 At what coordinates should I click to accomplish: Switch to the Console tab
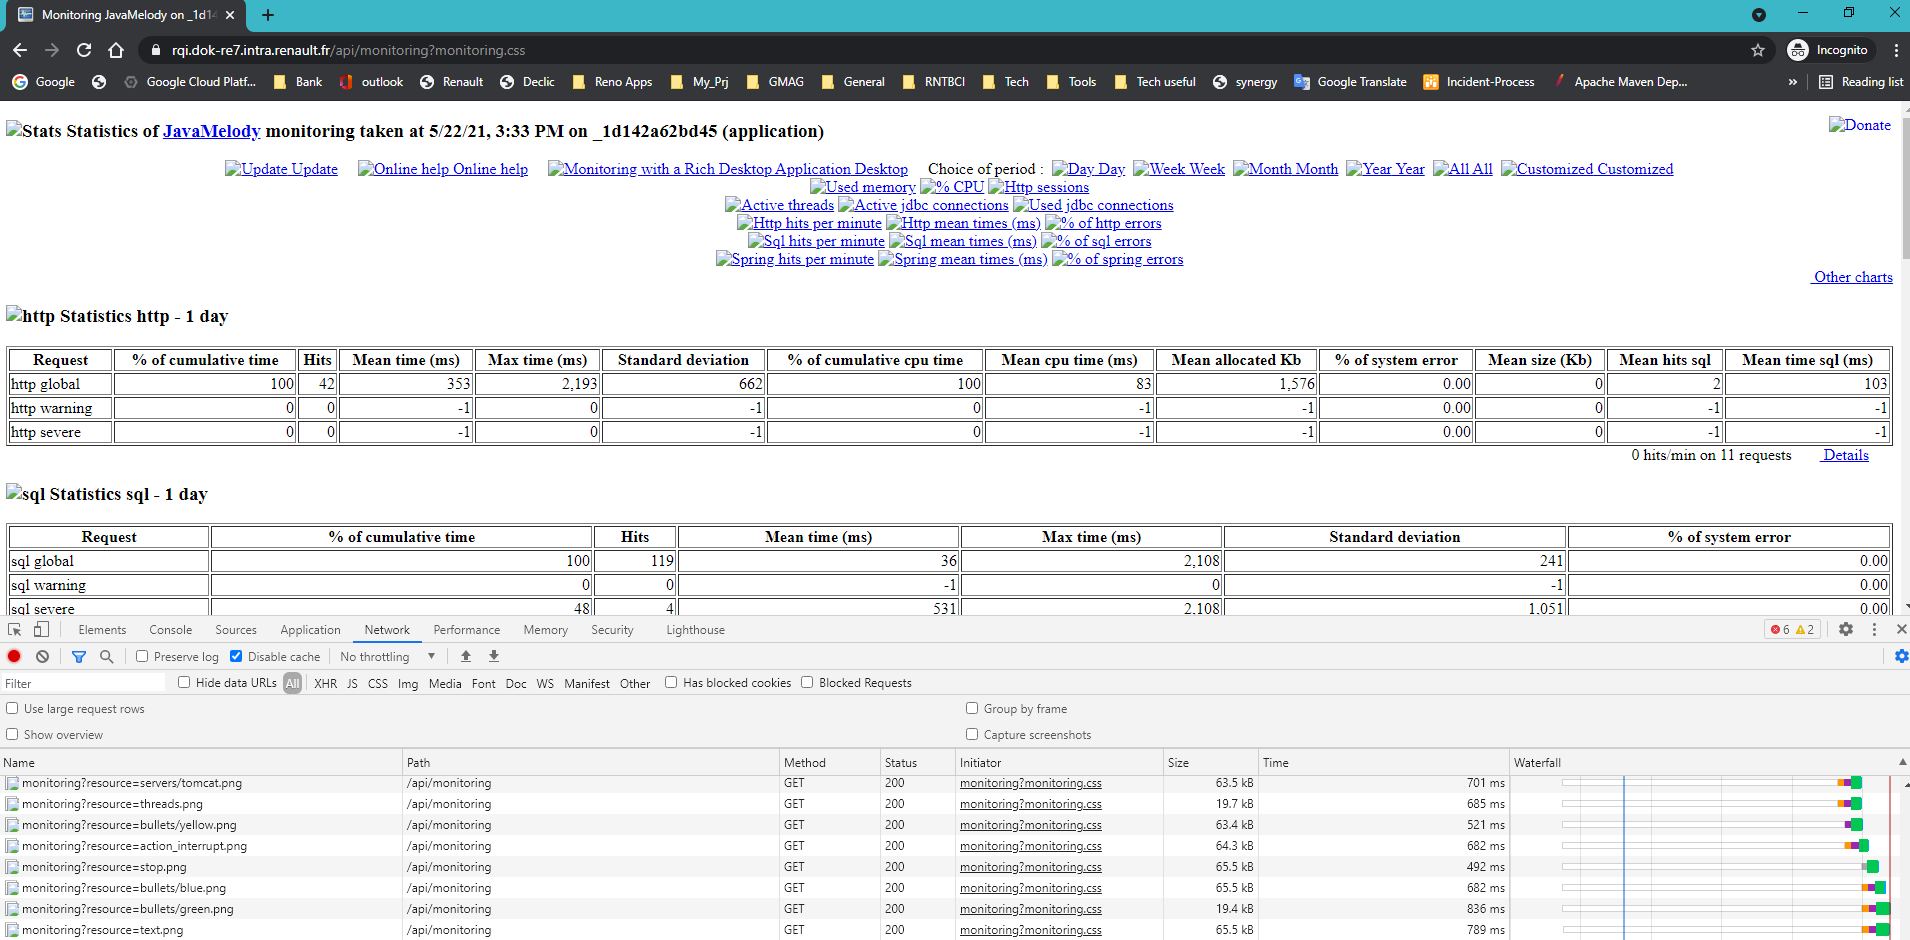tap(171, 630)
